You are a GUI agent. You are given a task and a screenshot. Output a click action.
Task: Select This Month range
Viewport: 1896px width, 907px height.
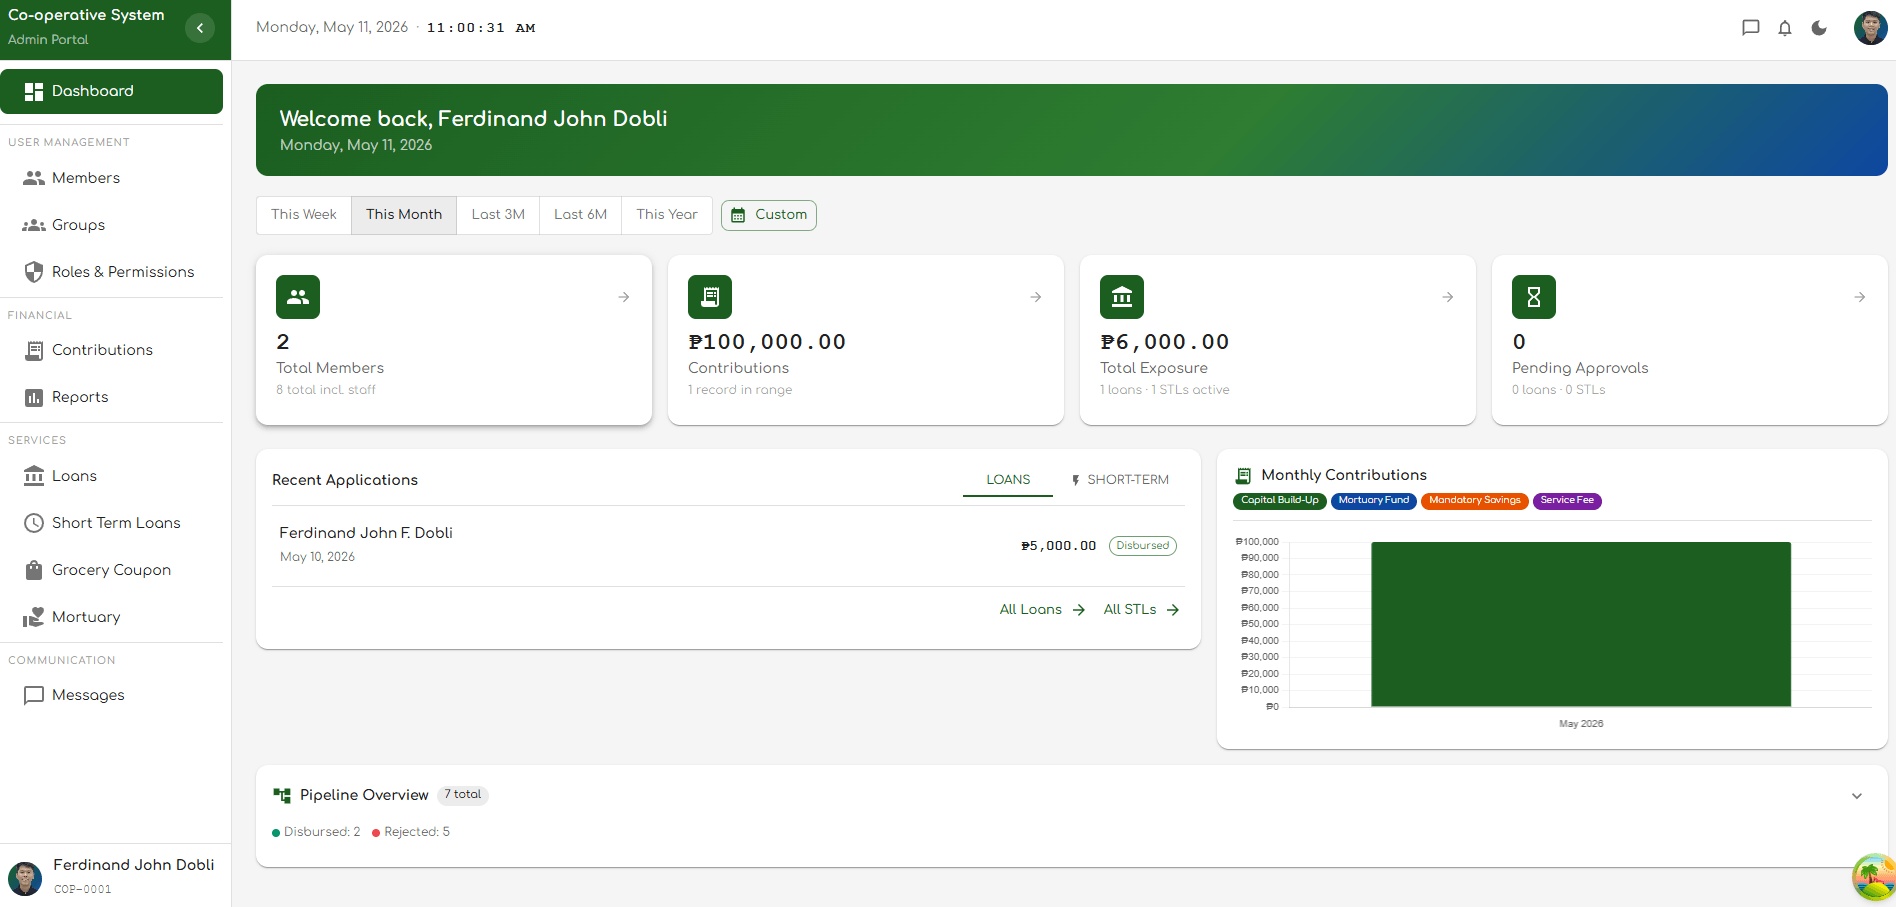[x=404, y=215]
